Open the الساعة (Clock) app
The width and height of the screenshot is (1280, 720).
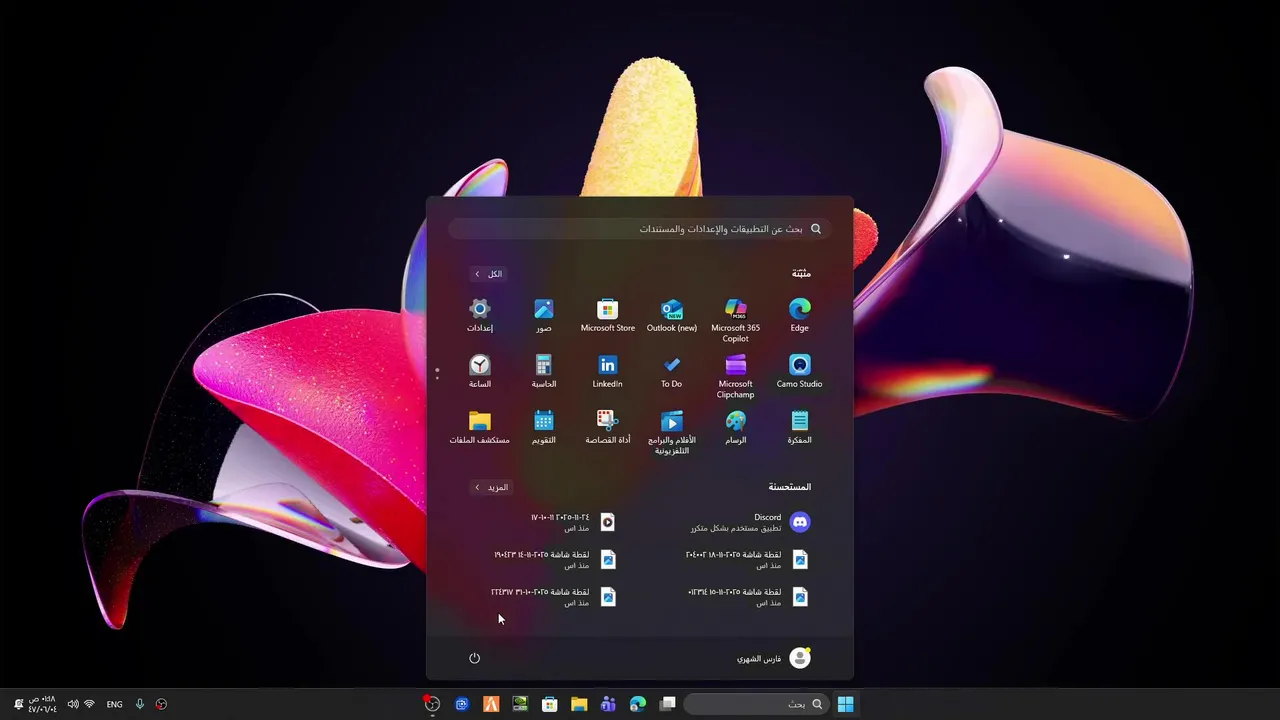point(479,371)
